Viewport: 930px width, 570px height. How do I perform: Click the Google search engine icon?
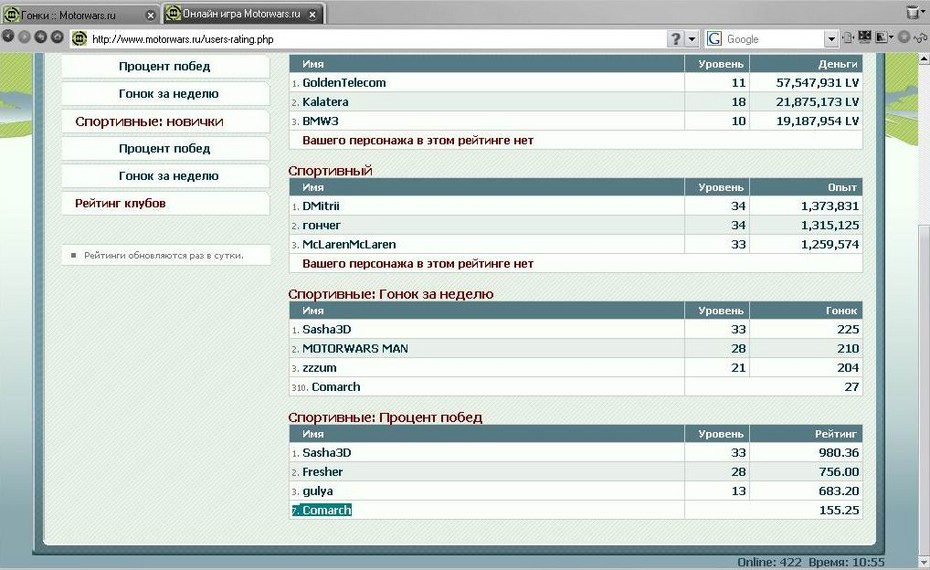coord(714,39)
